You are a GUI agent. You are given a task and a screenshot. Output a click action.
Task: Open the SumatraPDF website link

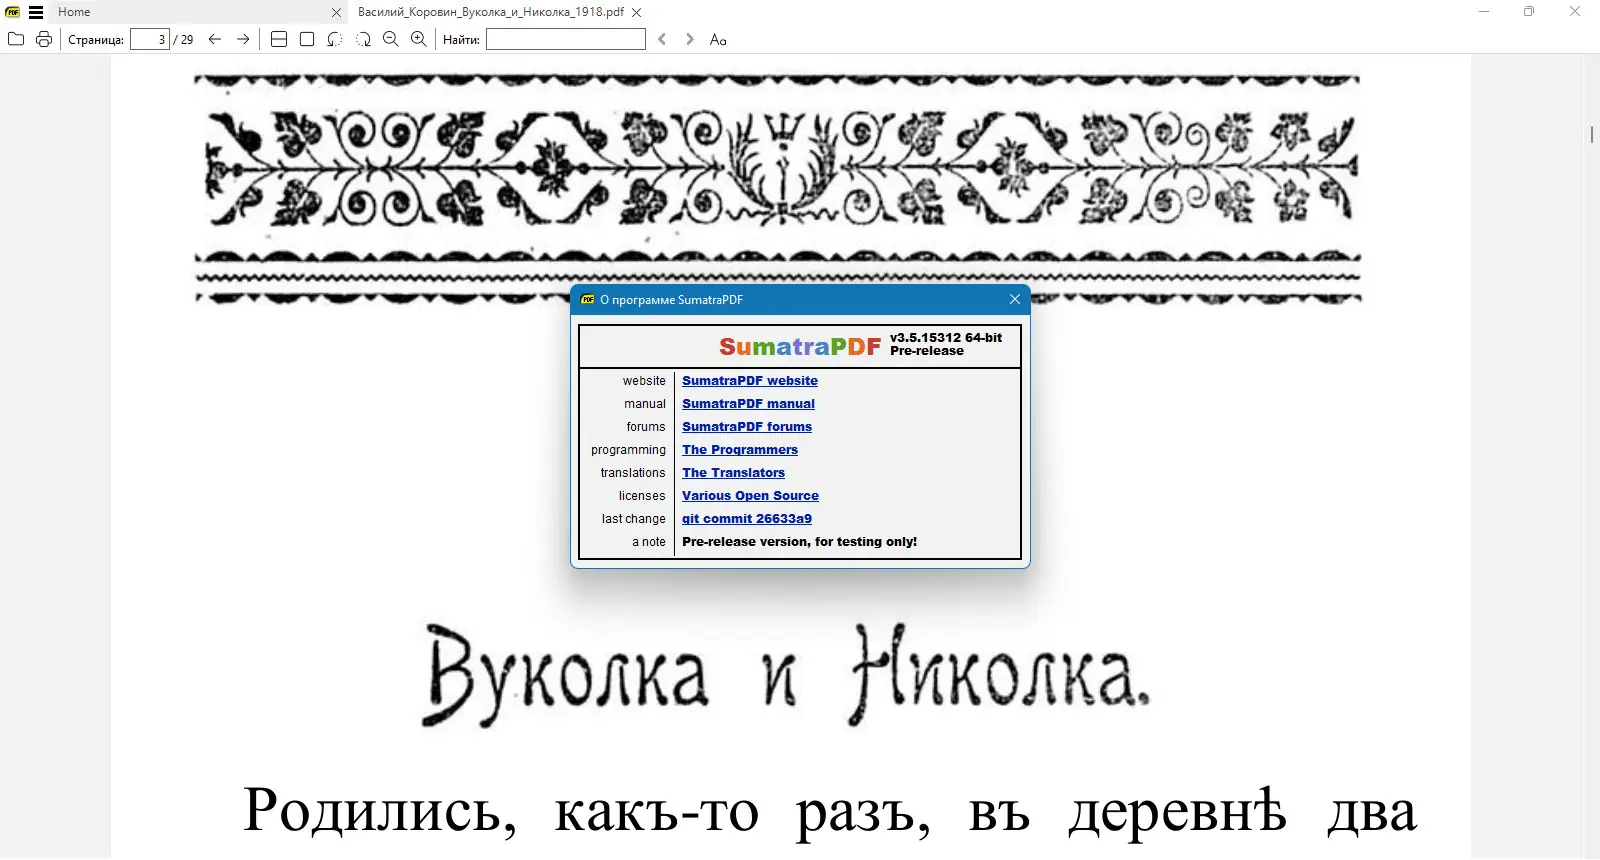(x=750, y=381)
